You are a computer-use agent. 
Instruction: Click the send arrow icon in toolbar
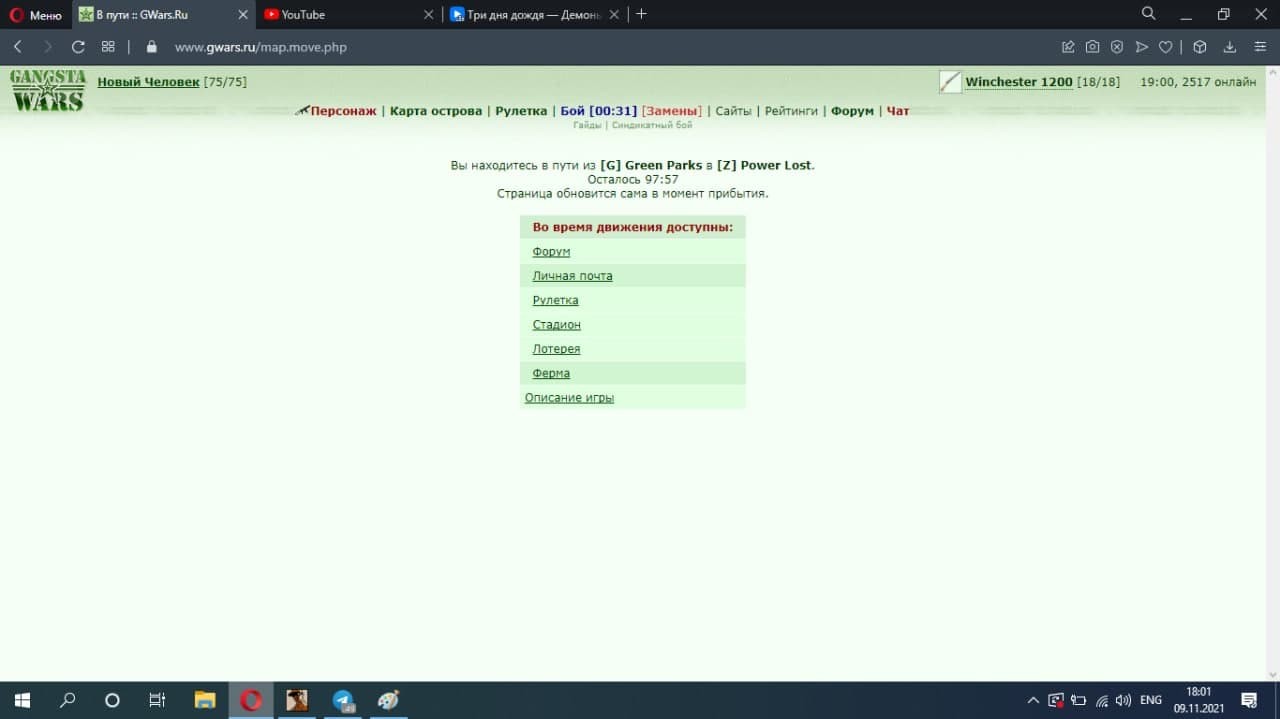pyautogui.click(x=1141, y=47)
